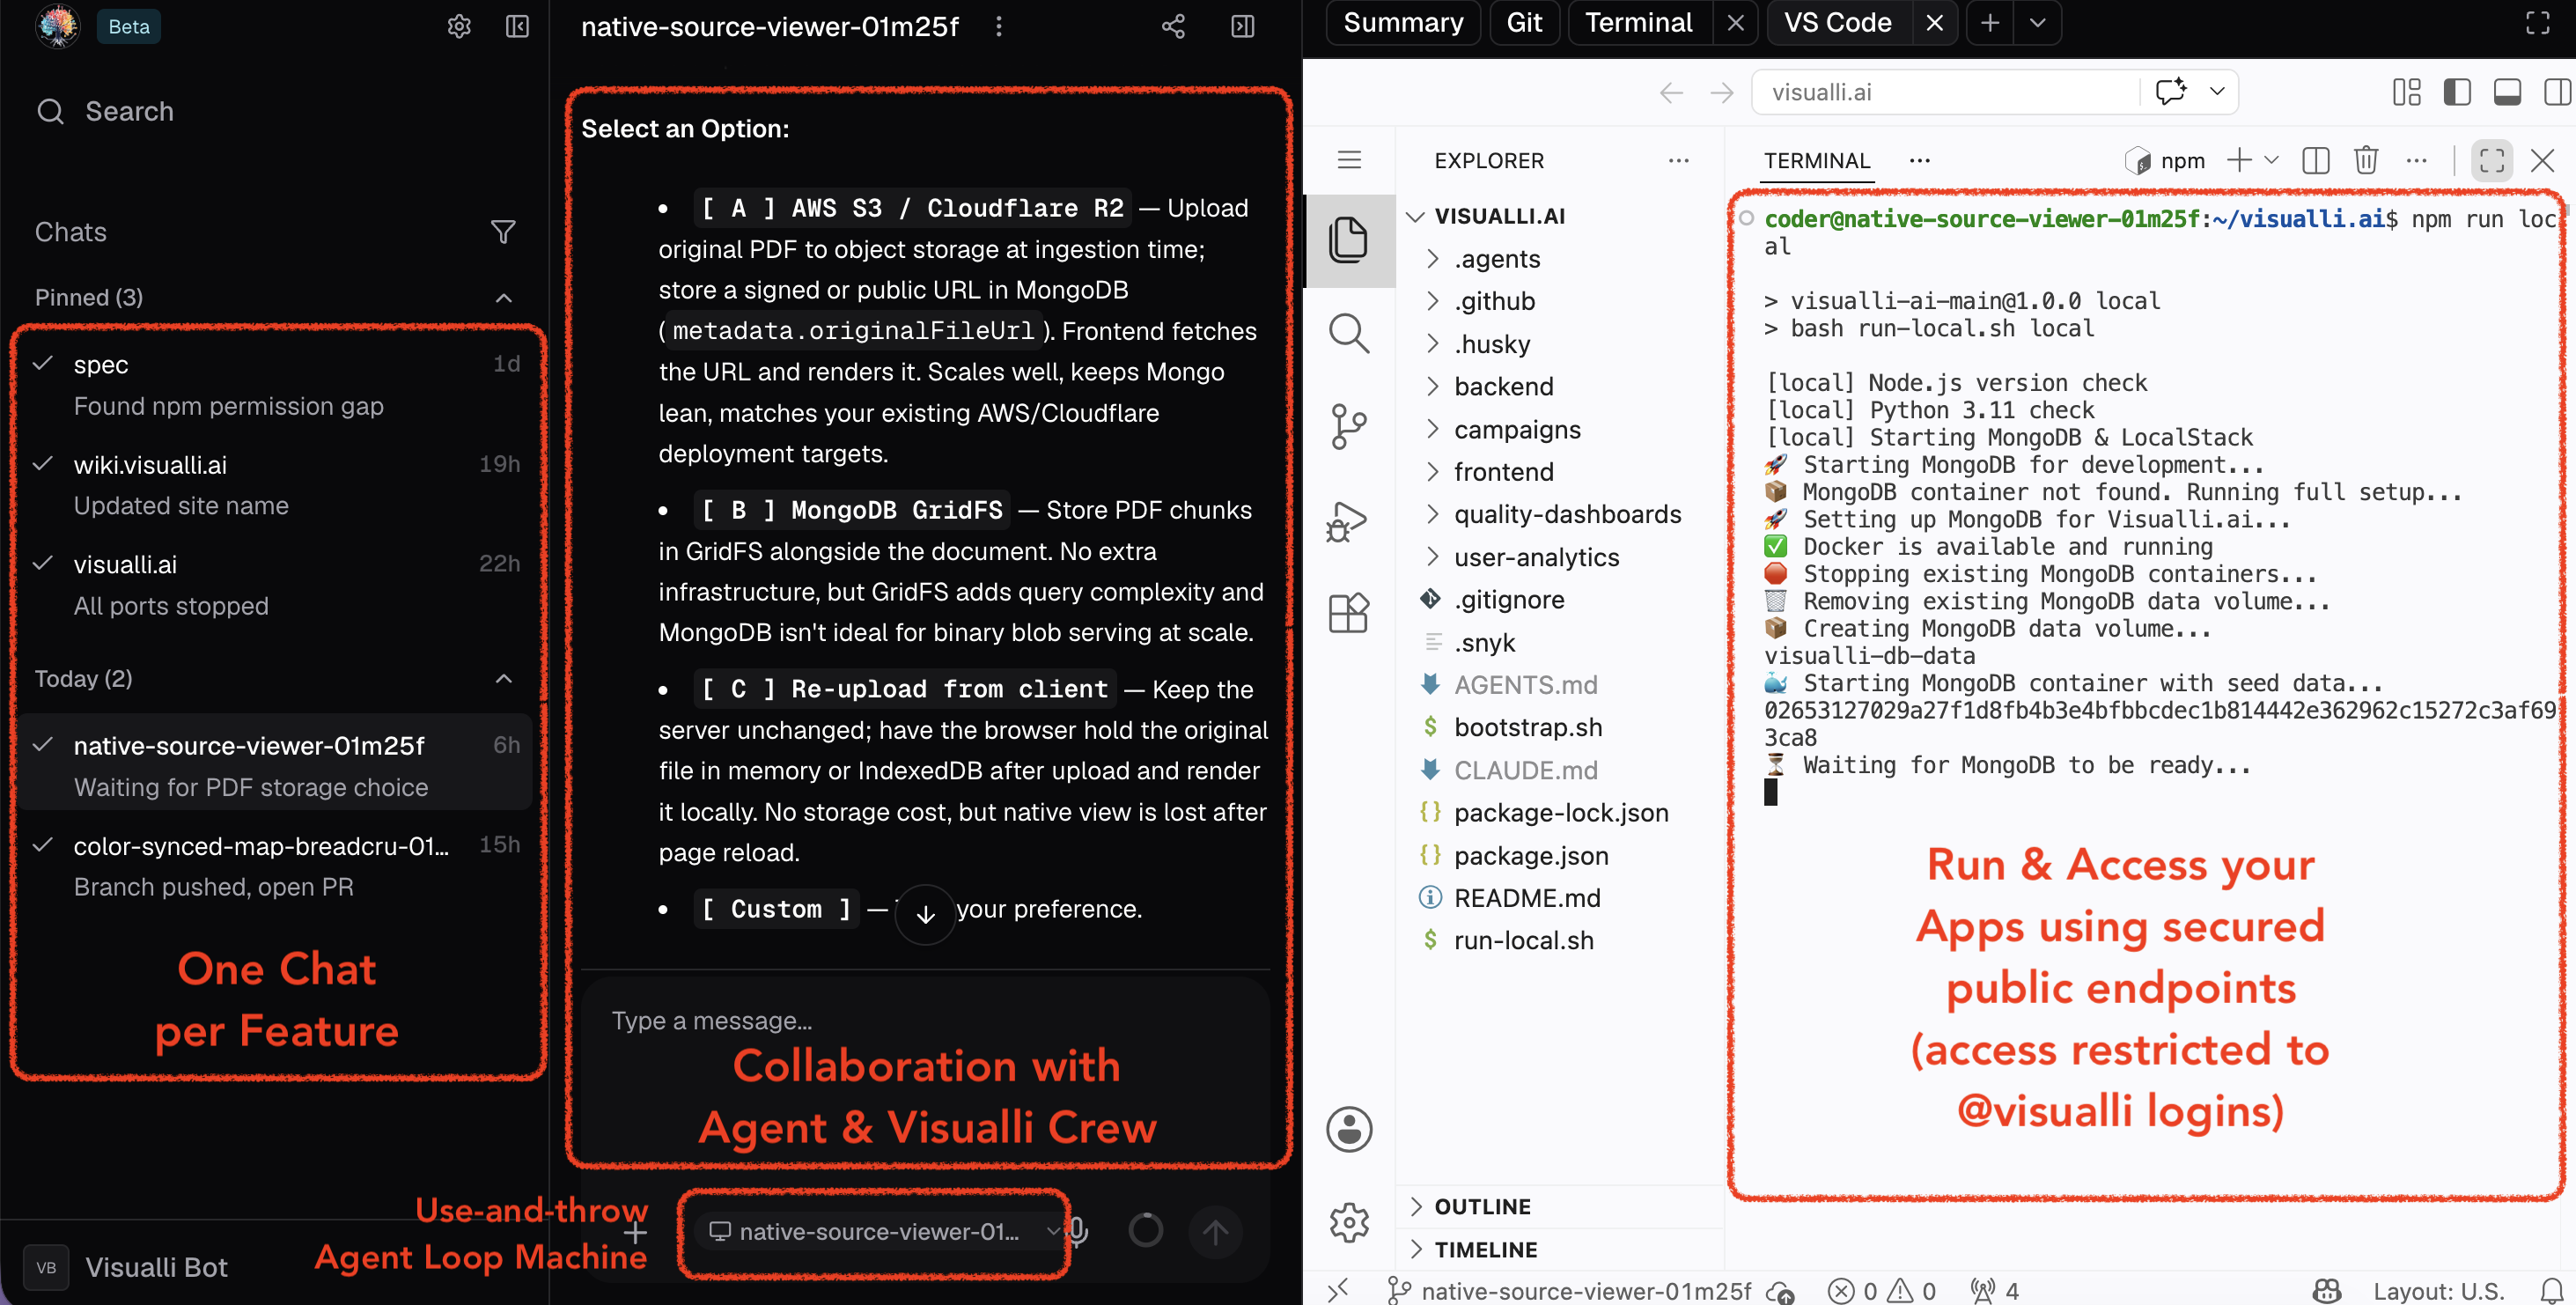Image resolution: width=2576 pixels, height=1305 pixels.
Task: Click the Type a message input field
Action: 925,1021
